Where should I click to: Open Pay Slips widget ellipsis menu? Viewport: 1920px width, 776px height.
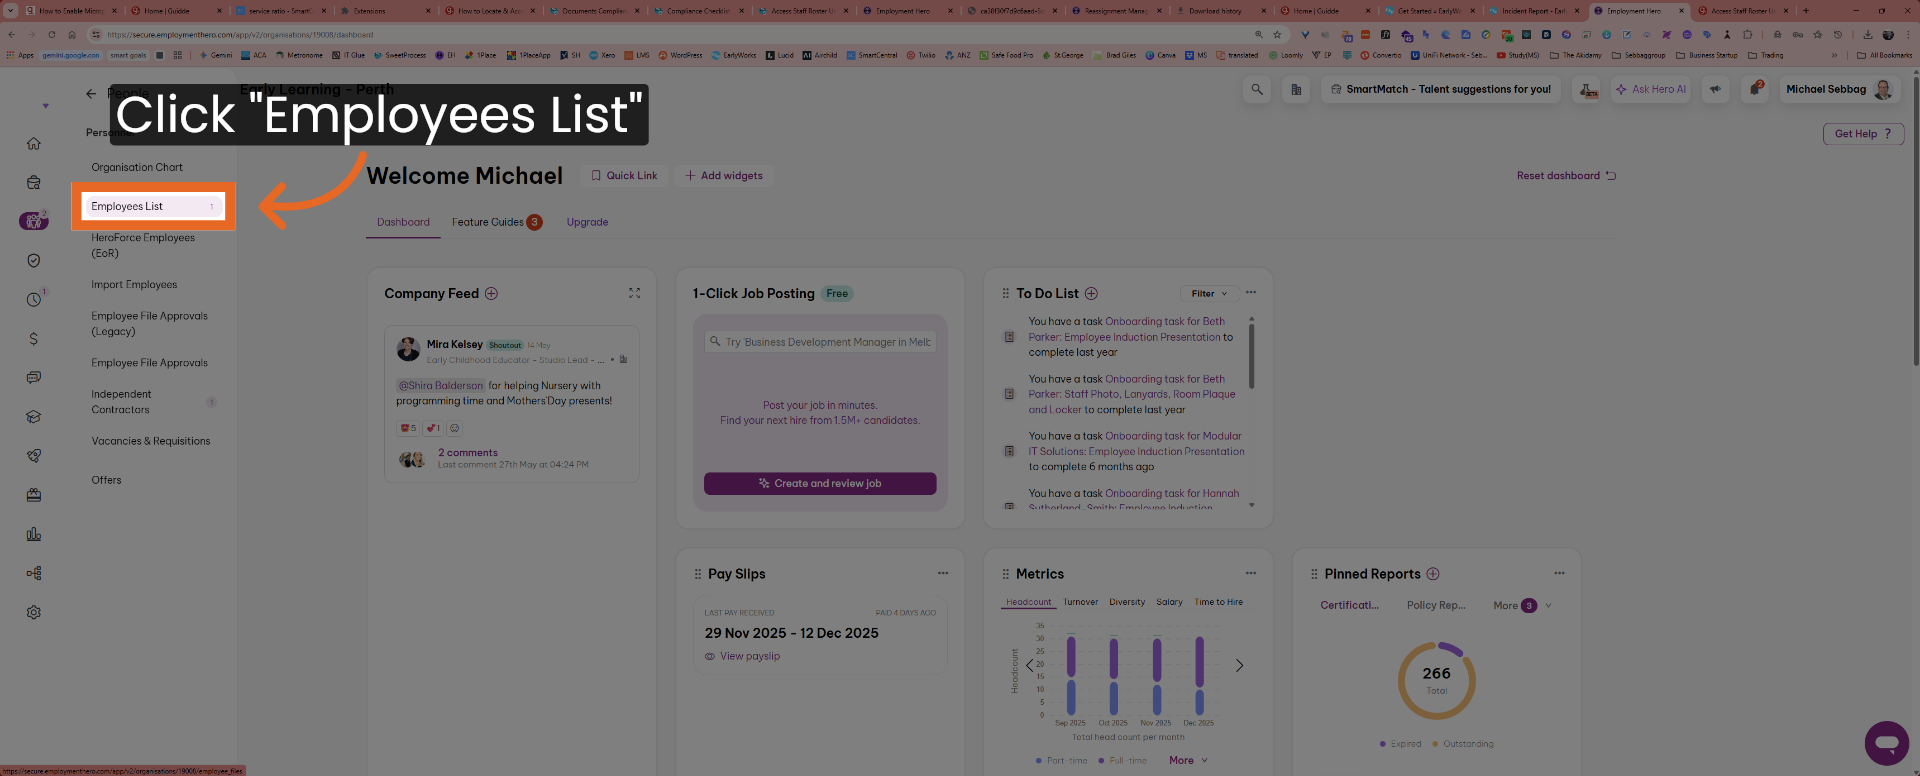(943, 573)
